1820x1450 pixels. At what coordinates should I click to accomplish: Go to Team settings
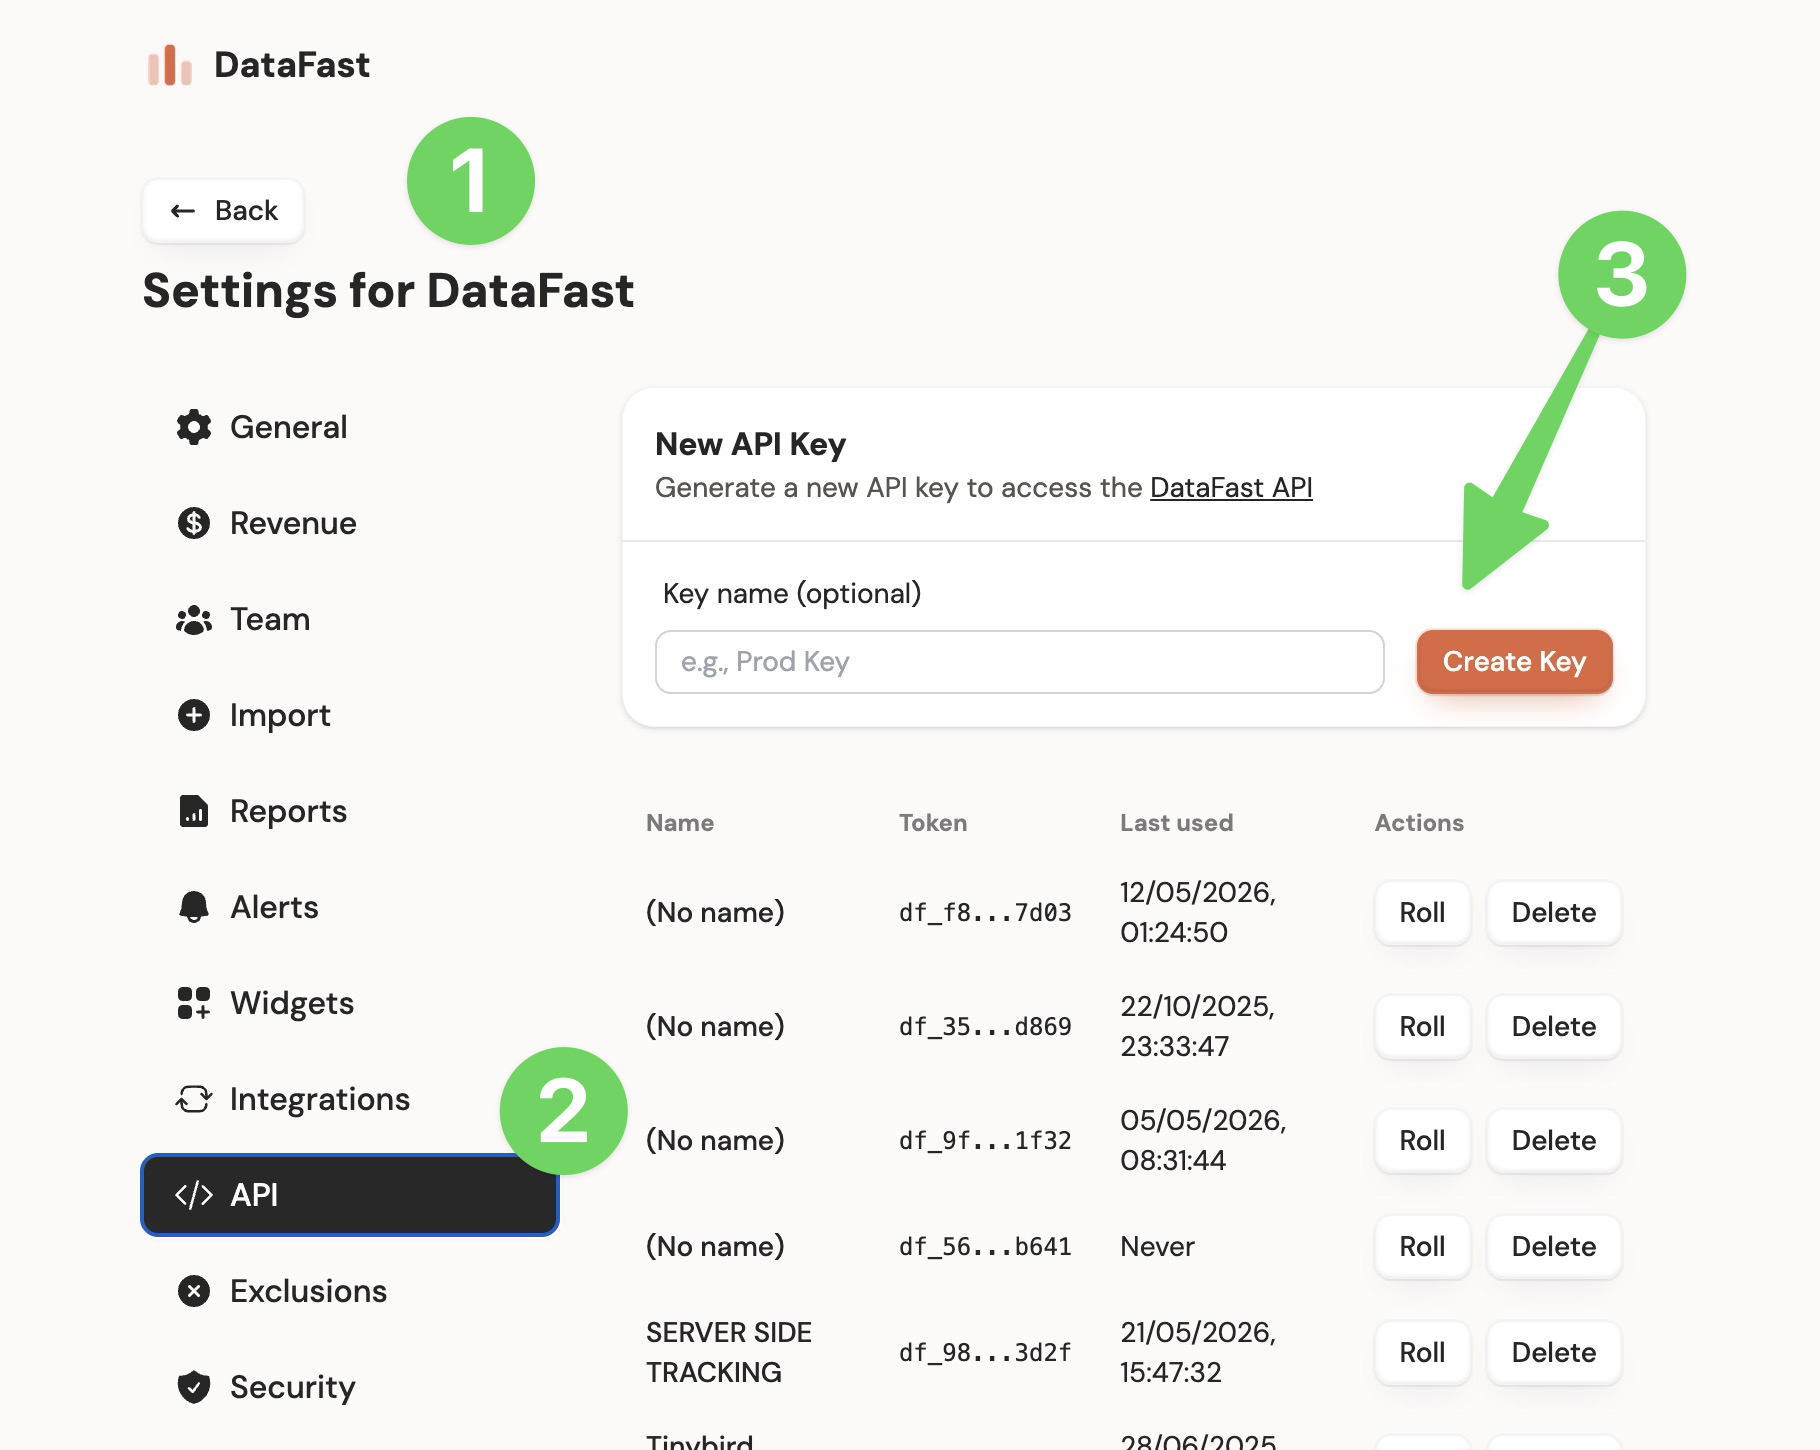[x=350, y=619]
